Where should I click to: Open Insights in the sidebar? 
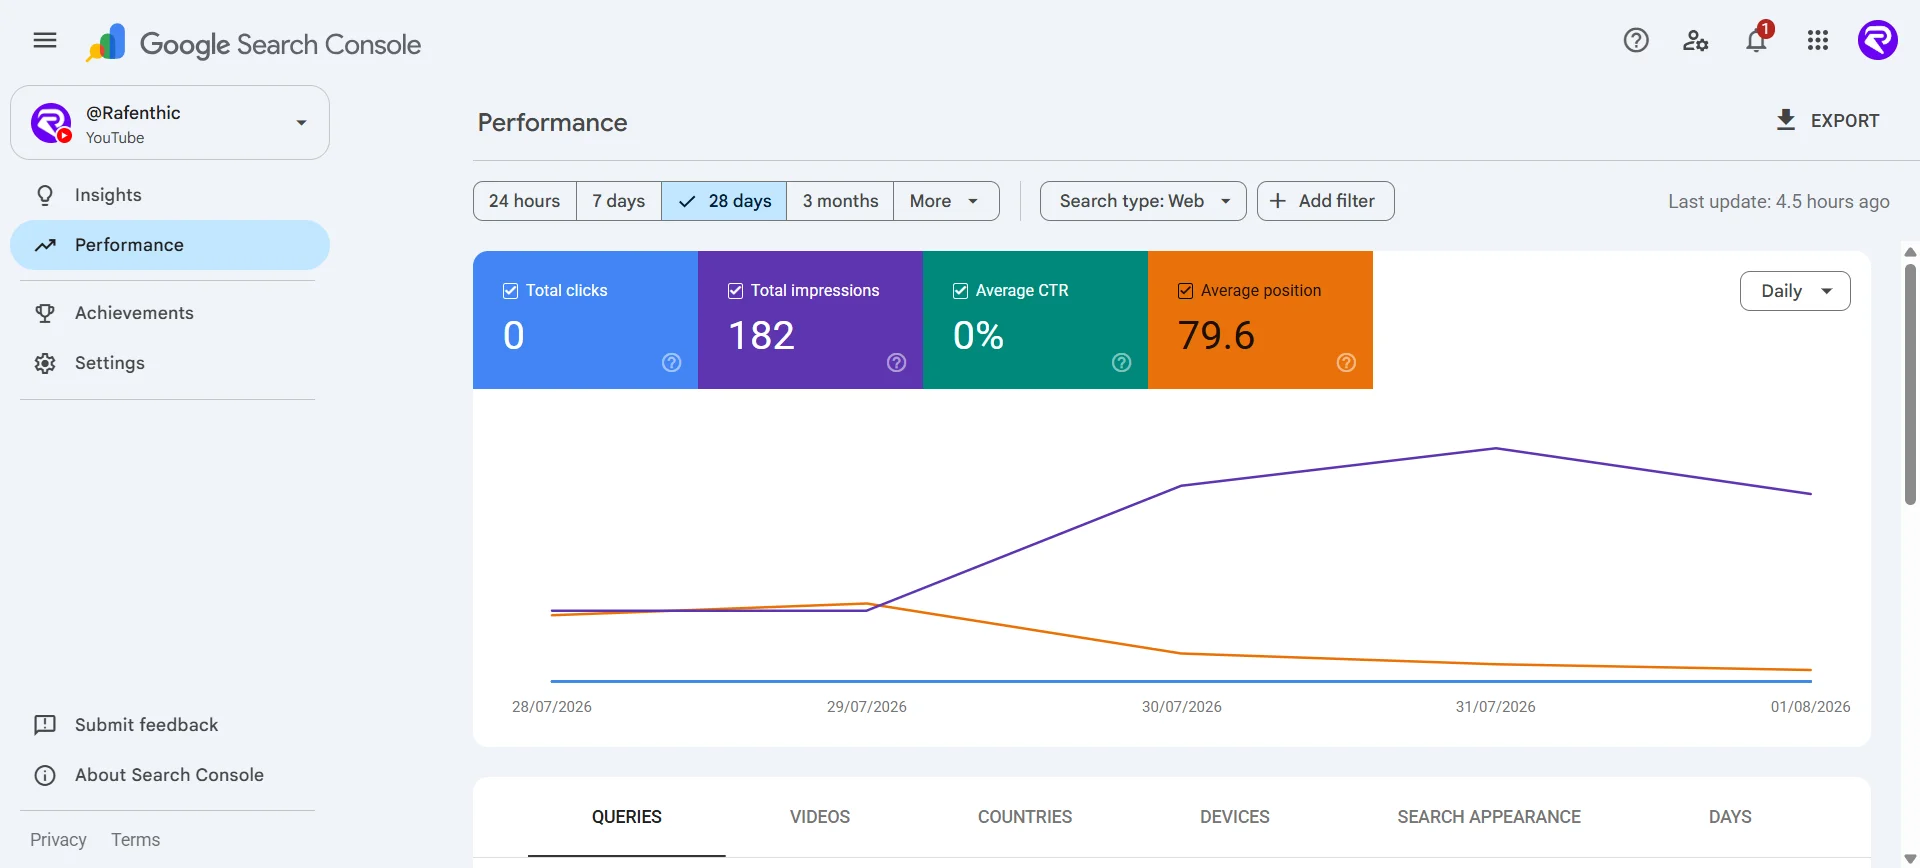click(x=170, y=195)
